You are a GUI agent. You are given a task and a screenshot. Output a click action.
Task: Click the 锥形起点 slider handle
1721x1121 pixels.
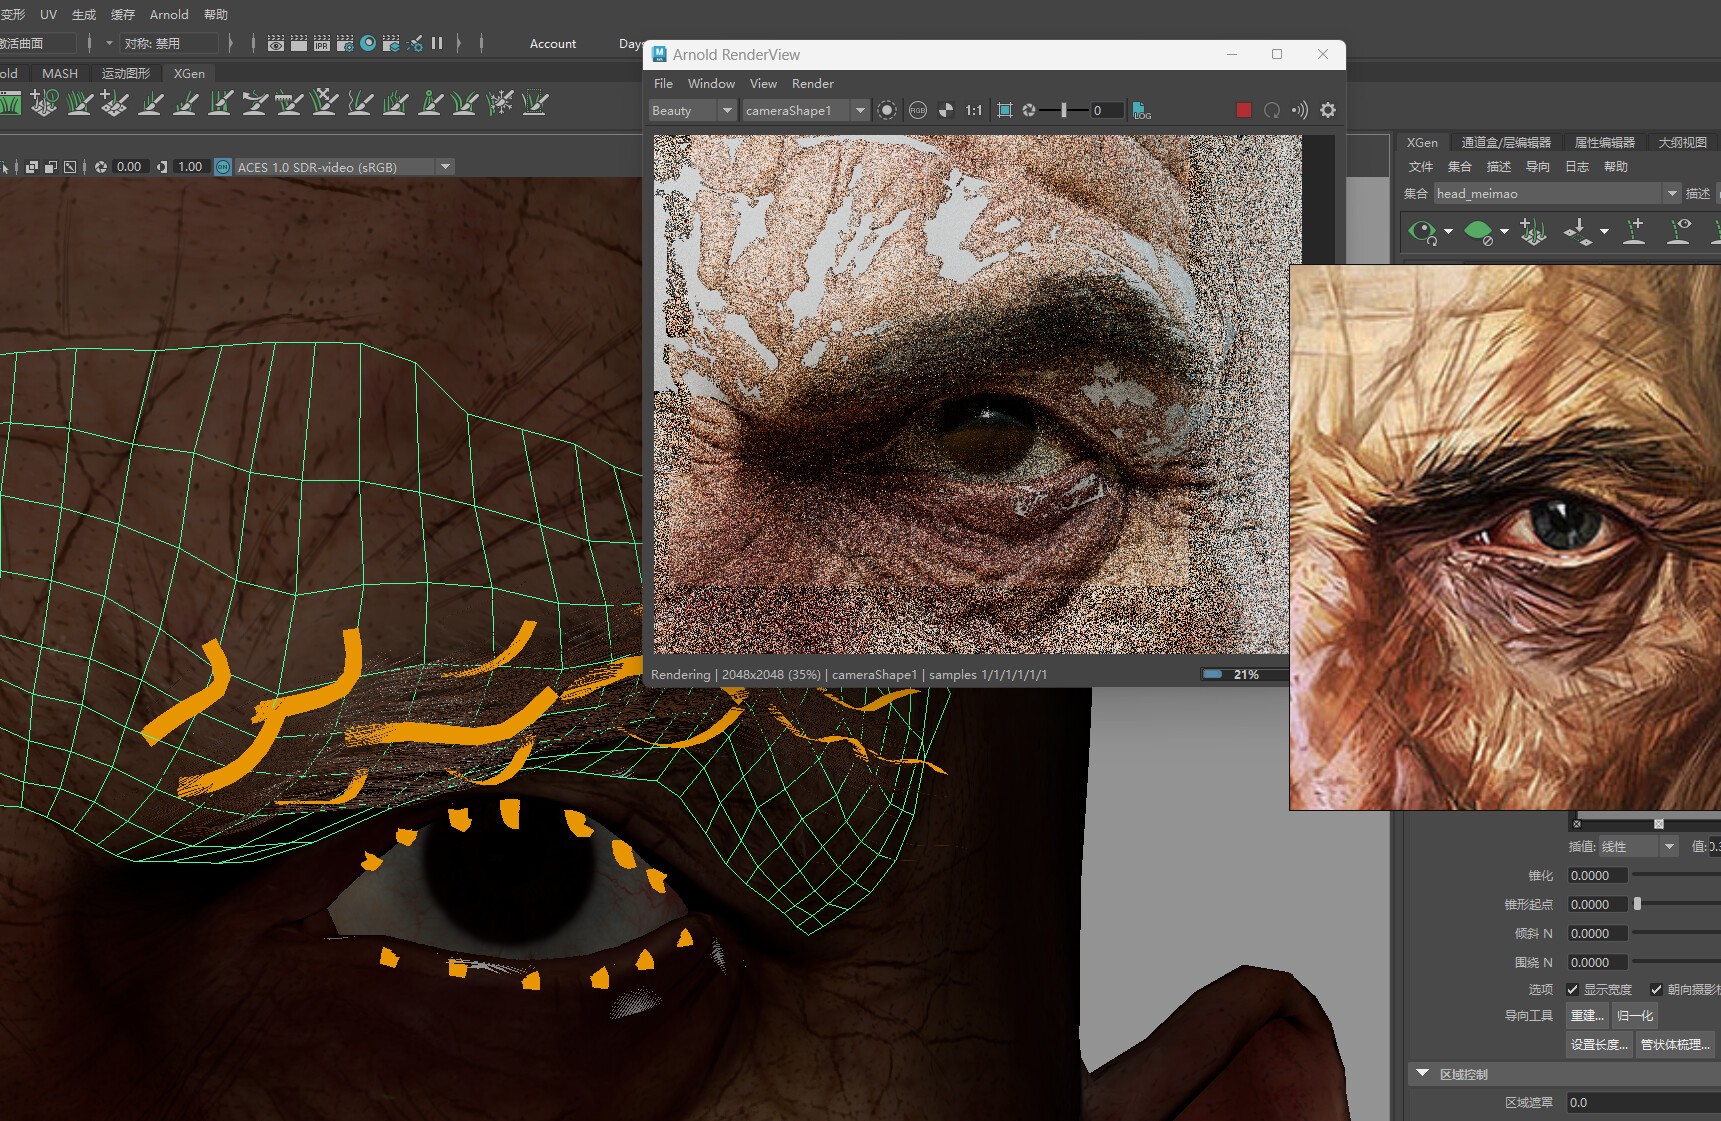pyautogui.click(x=1637, y=904)
